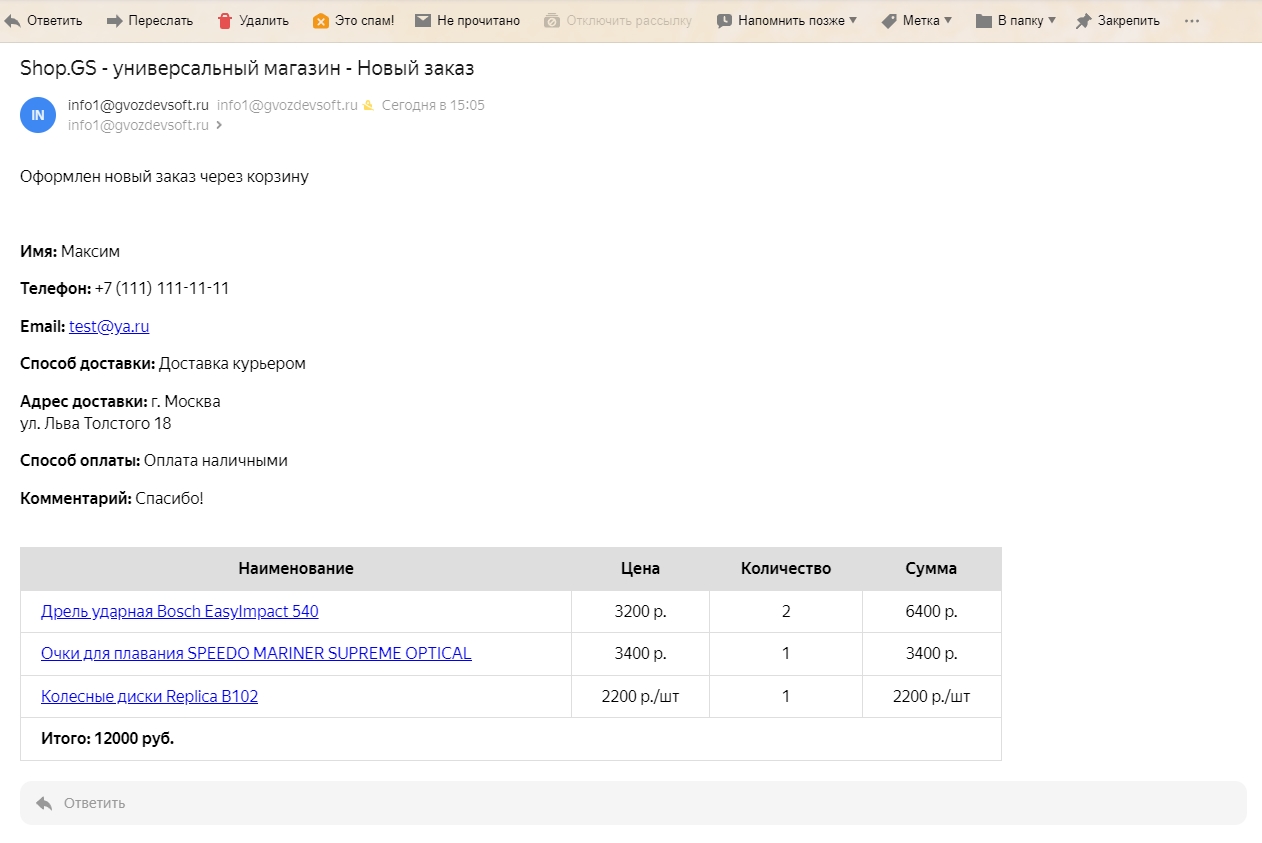Click the sender avatar 'IN' circle
The height and width of the screenshot is (843, 1262).
coord(38,115)
